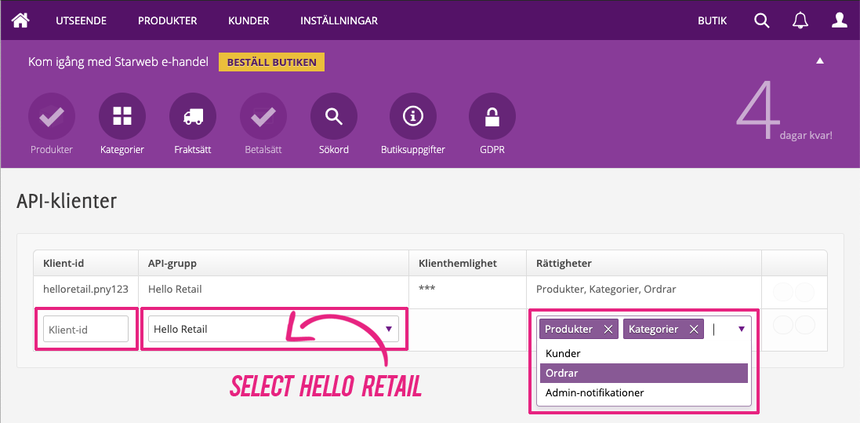Toggle the Rättigheter dropdown arrow

coord(741,328)
